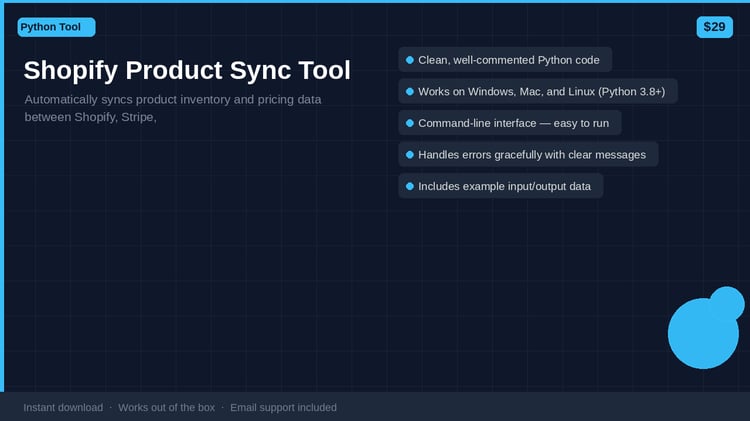
Task: Select 'Includes example input/output data' feature
Action: coord(501,186)
